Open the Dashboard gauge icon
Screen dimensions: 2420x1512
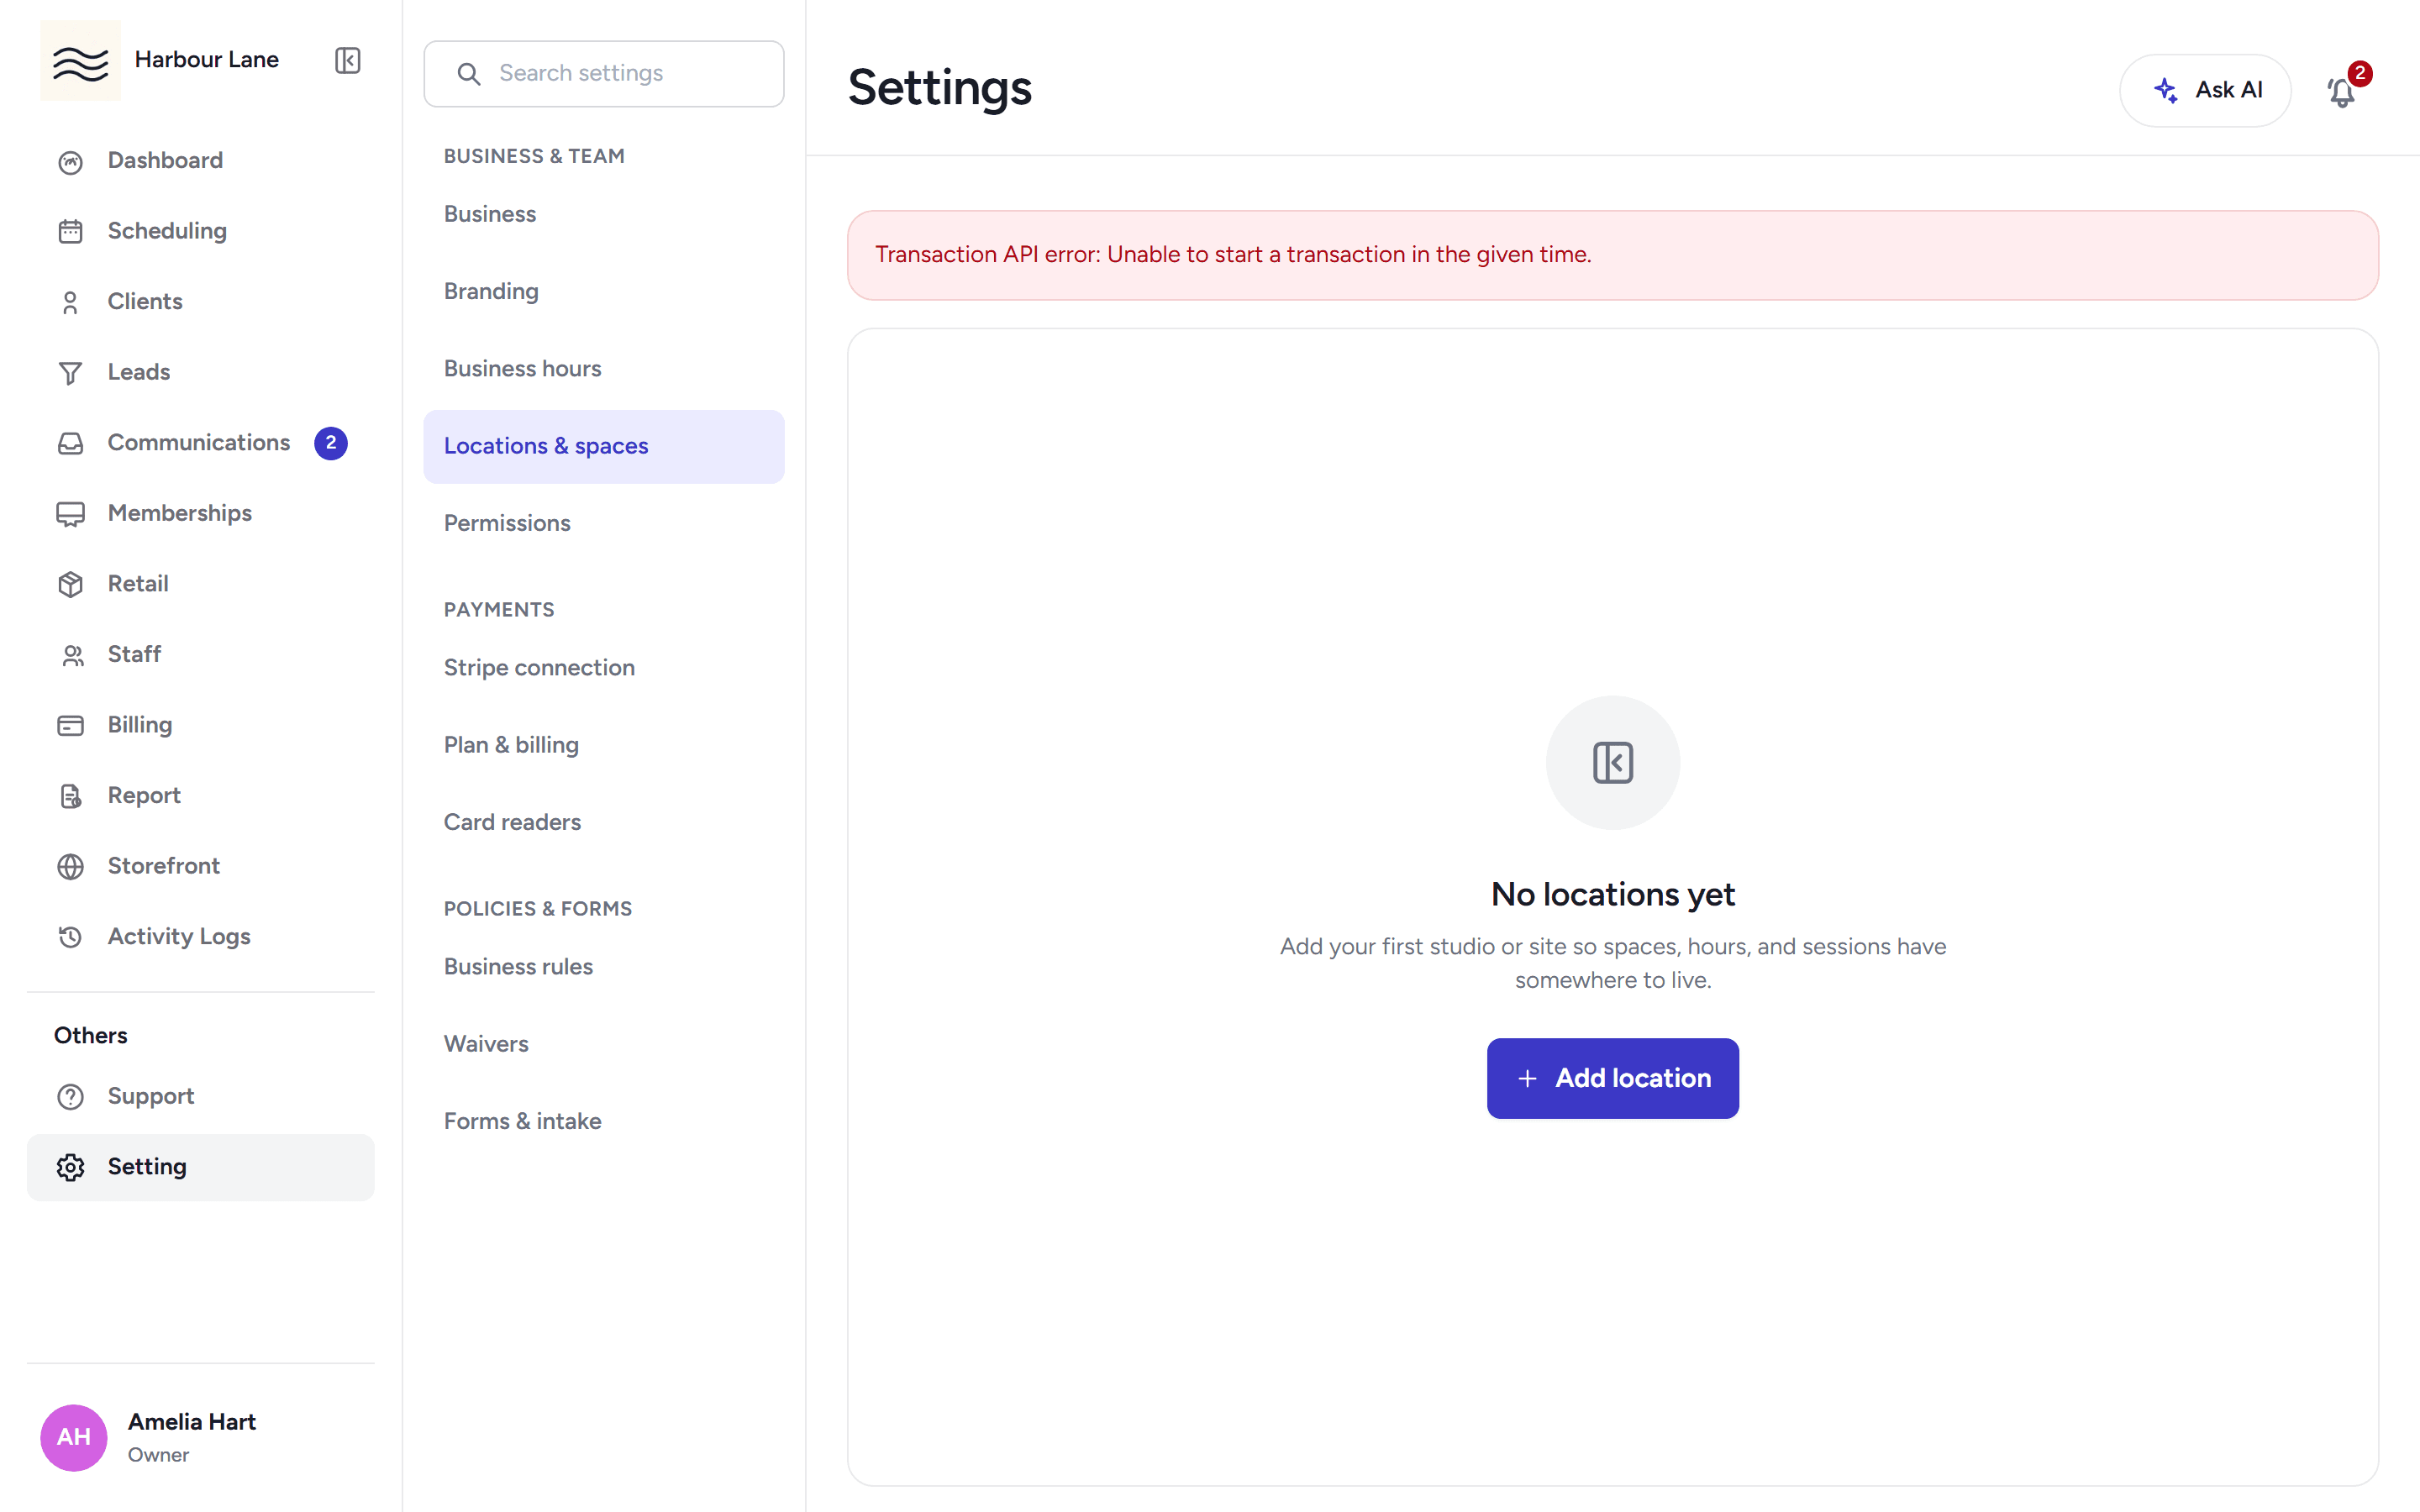tap(70, 162)
